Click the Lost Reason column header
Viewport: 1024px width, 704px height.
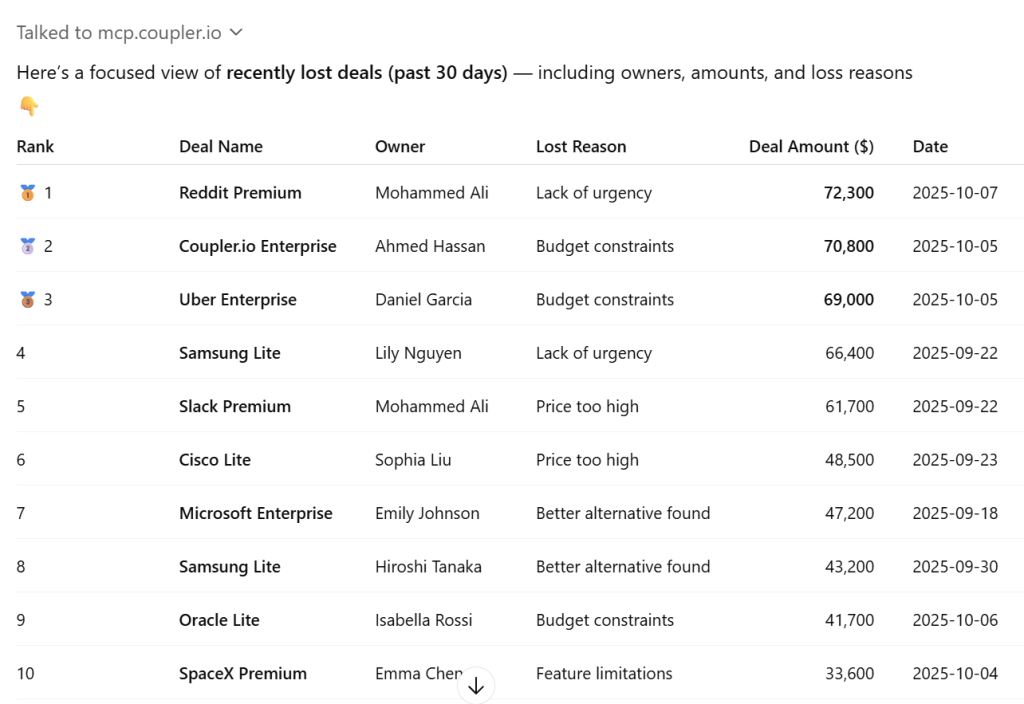coord(581,147)
